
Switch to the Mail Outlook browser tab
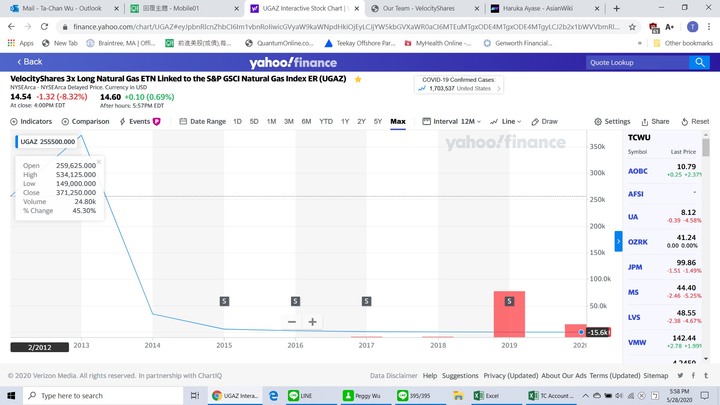click(64, 8)
